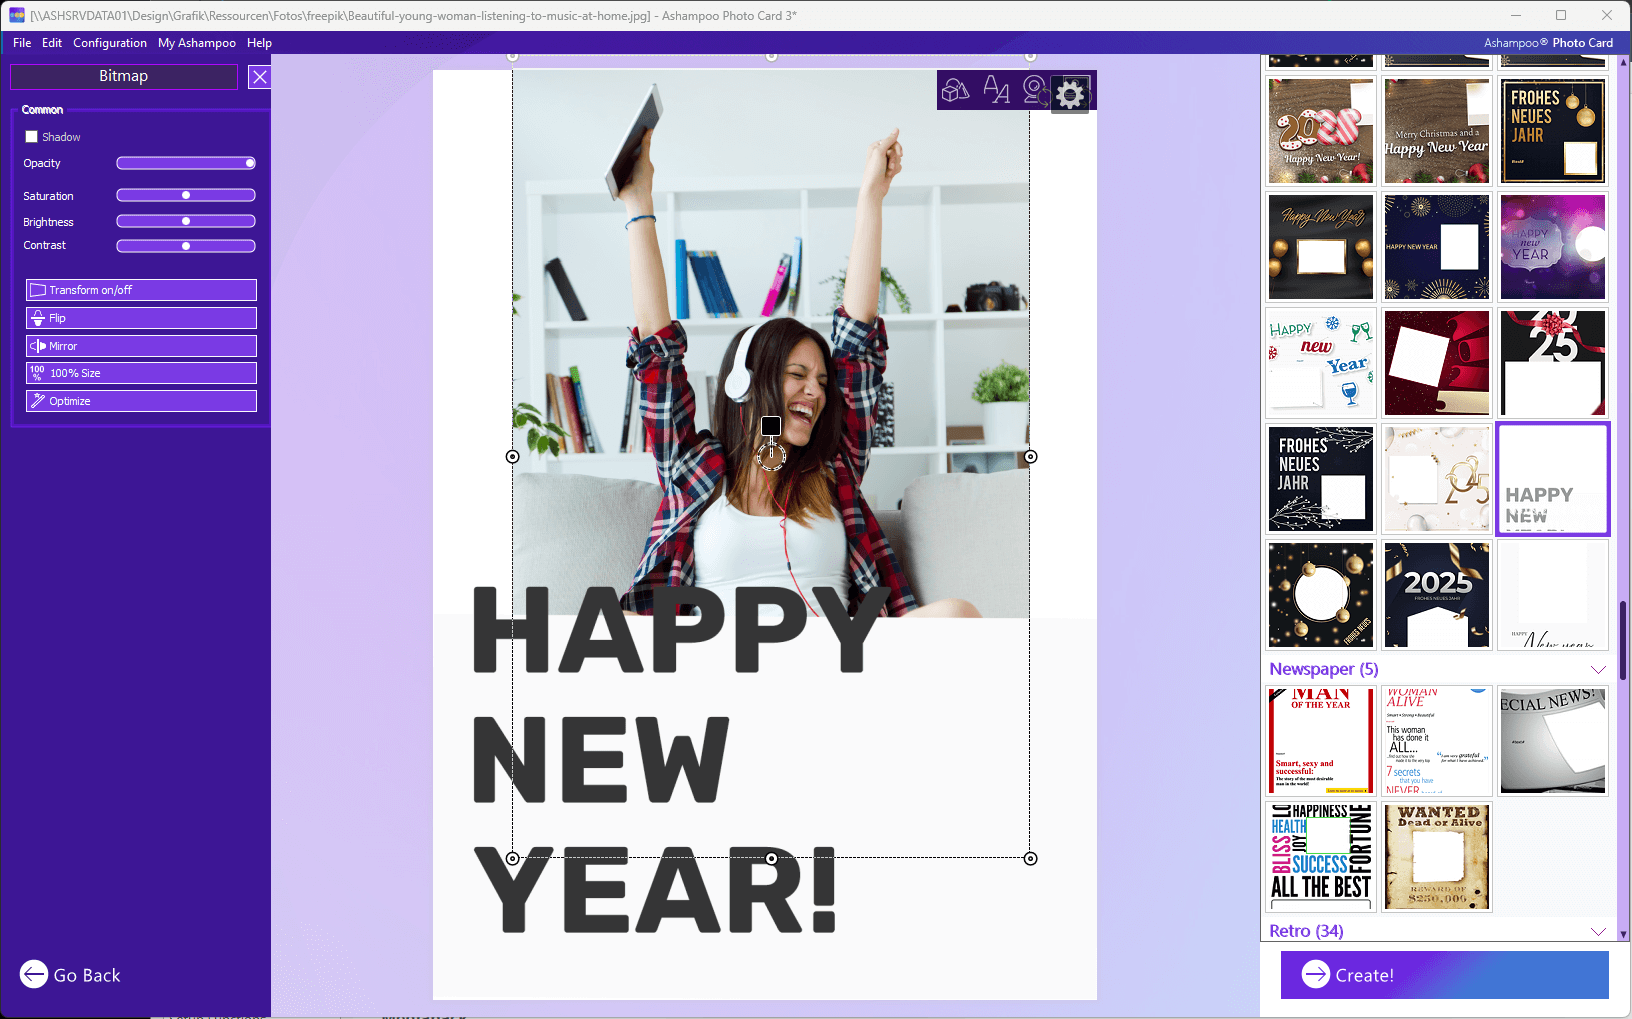Click Go Back button
Screen dimensions: 1632x1019
pos(70,975)
